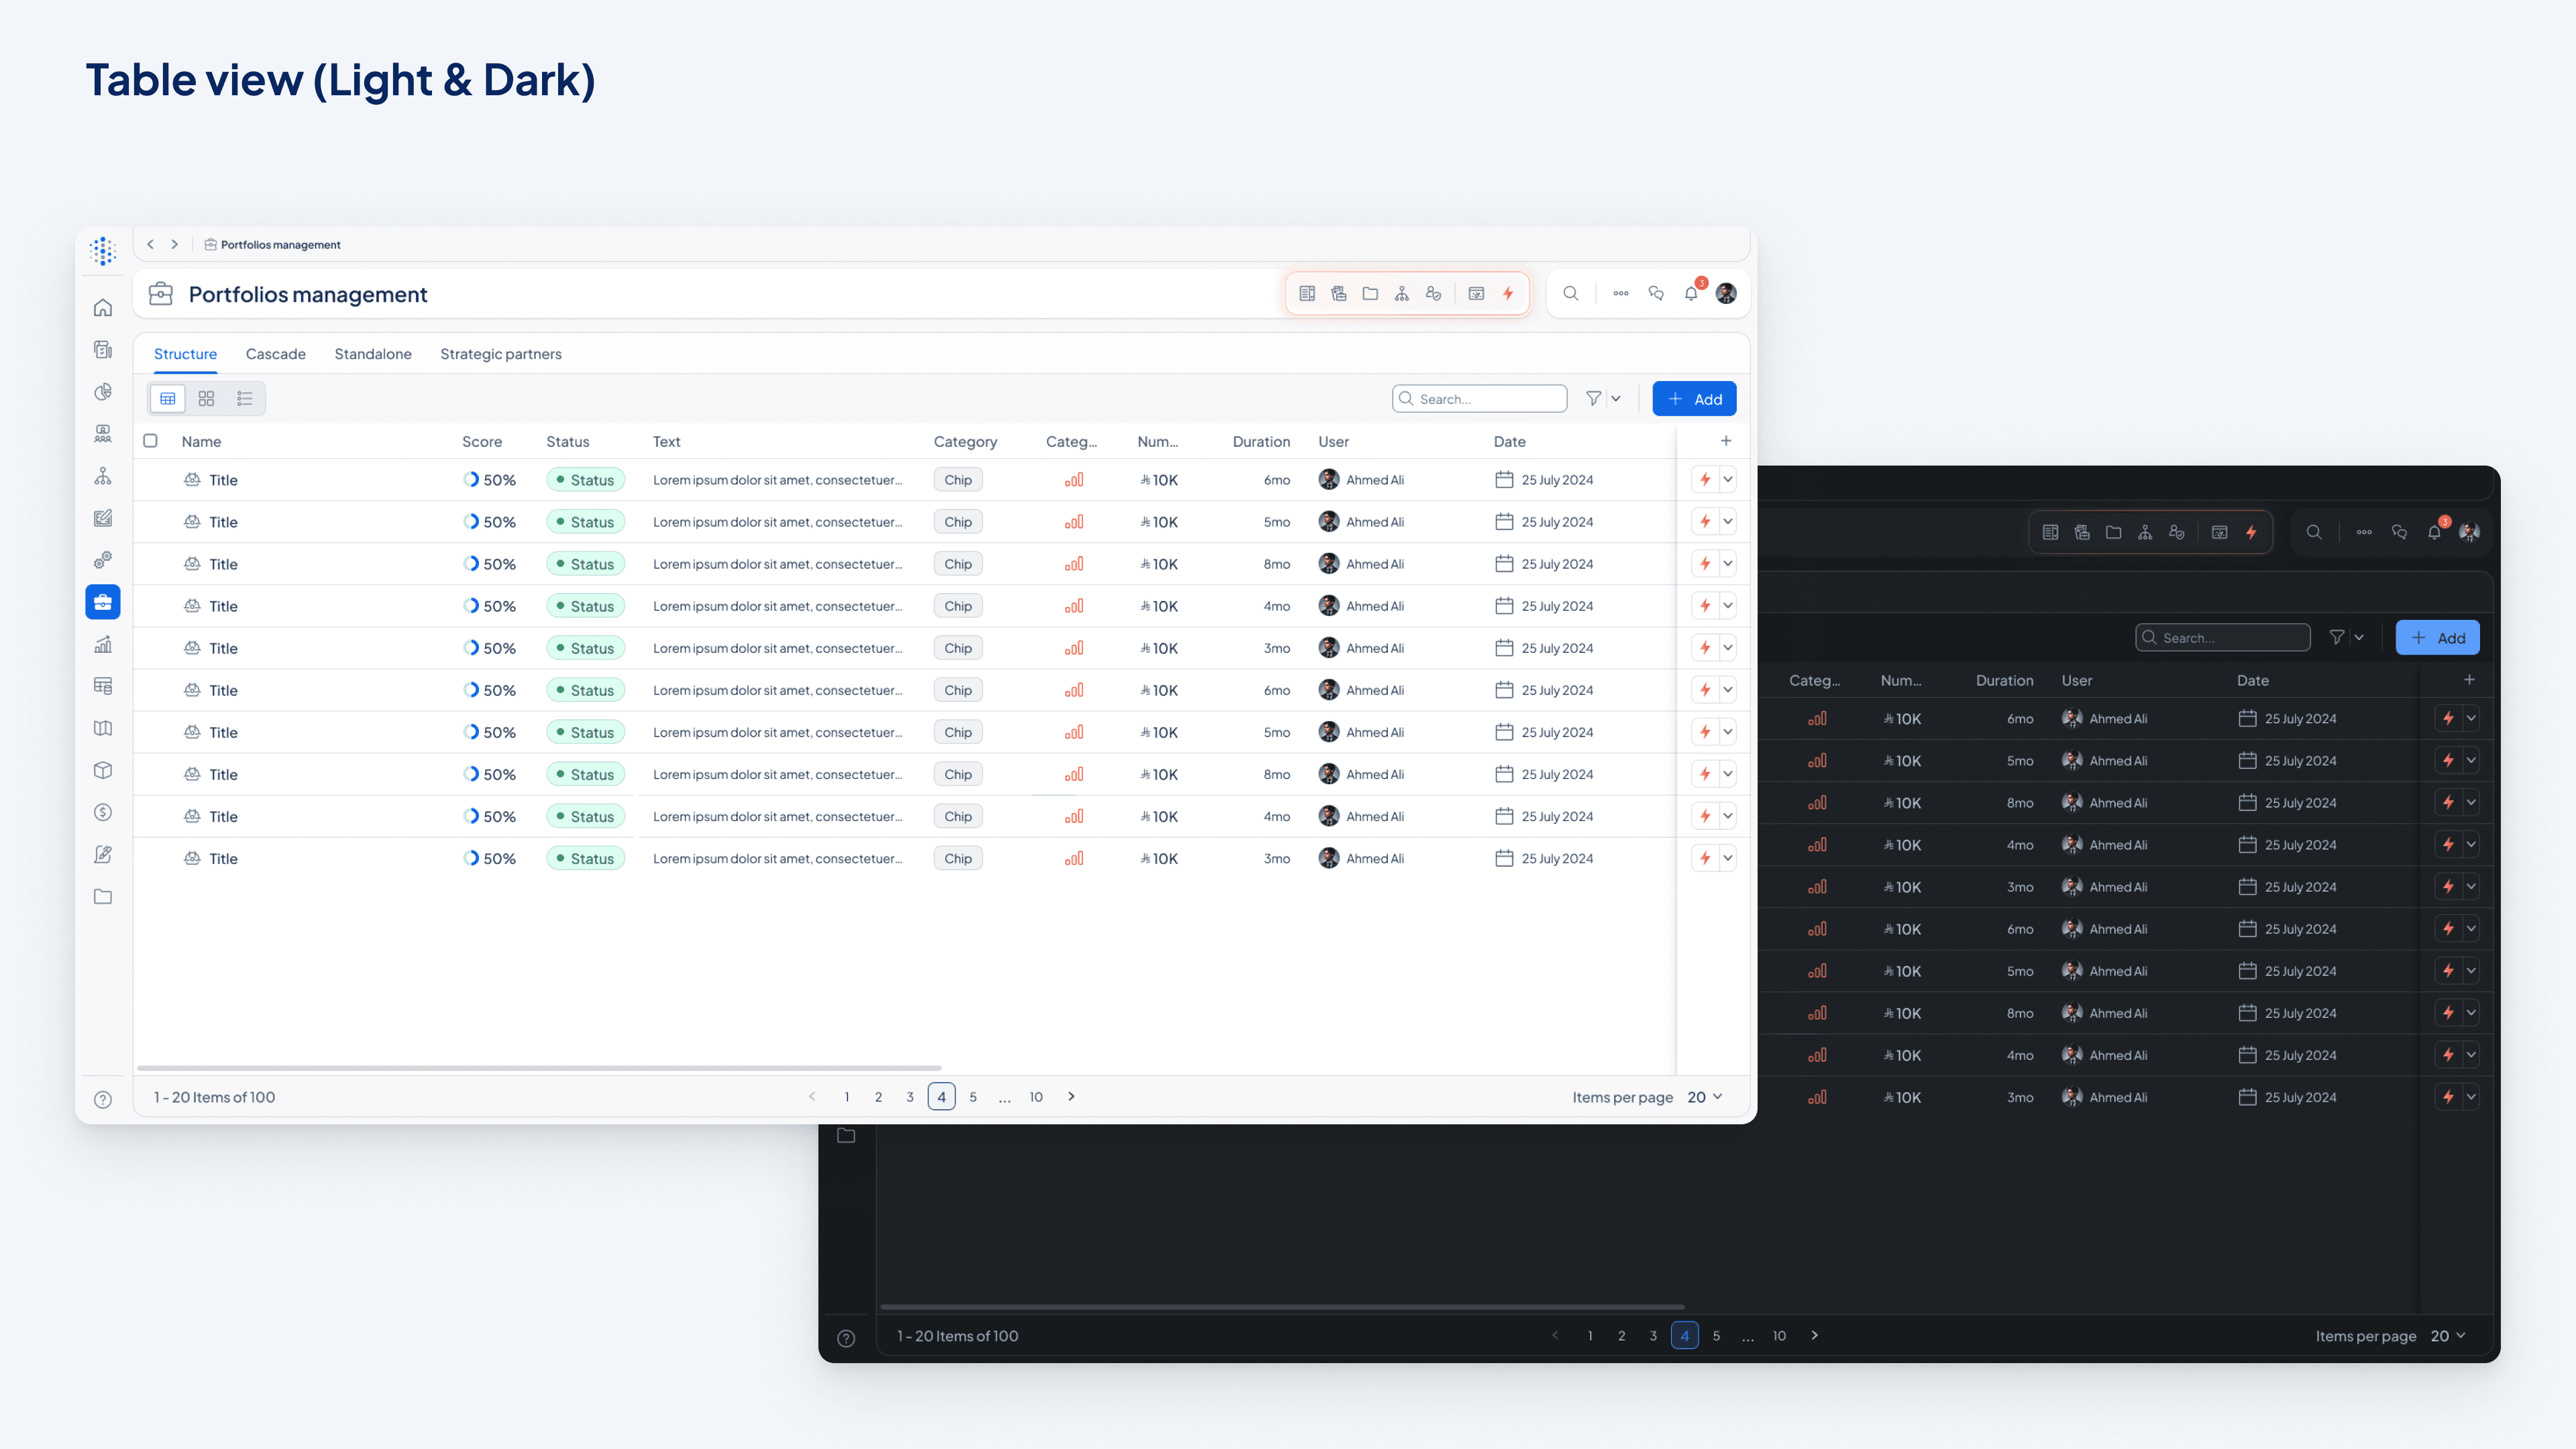This screenshot has width=2576, height=1449.
Task: Open the Strategic partners tab
Action: (x=500, y=354)
